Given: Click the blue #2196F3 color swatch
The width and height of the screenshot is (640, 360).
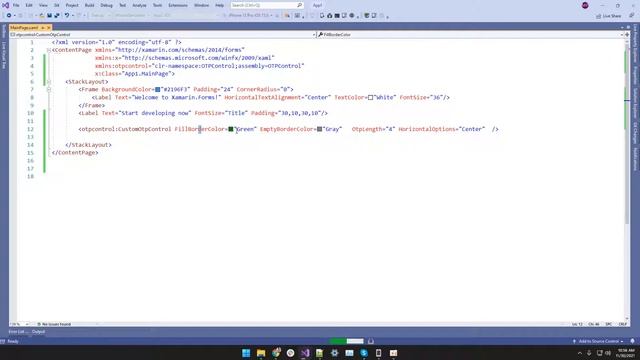Looking at the screenshot, I should [x=158, y=89].
